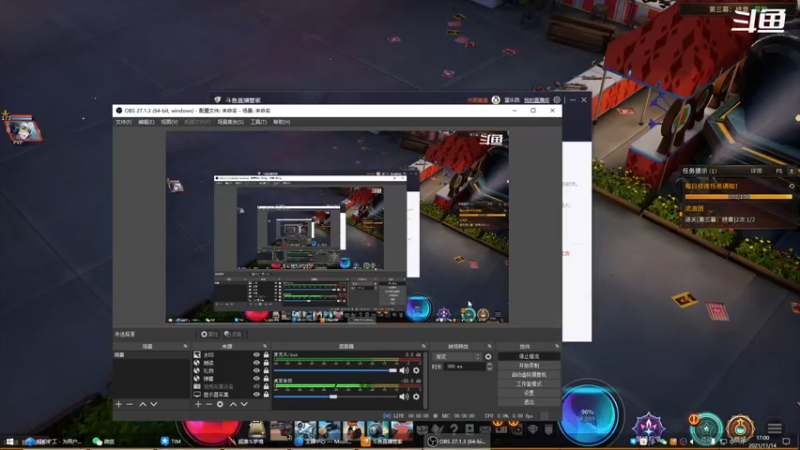Open the 渐变 transition type dropdown
800x450 pixels.
coord(457,357)
